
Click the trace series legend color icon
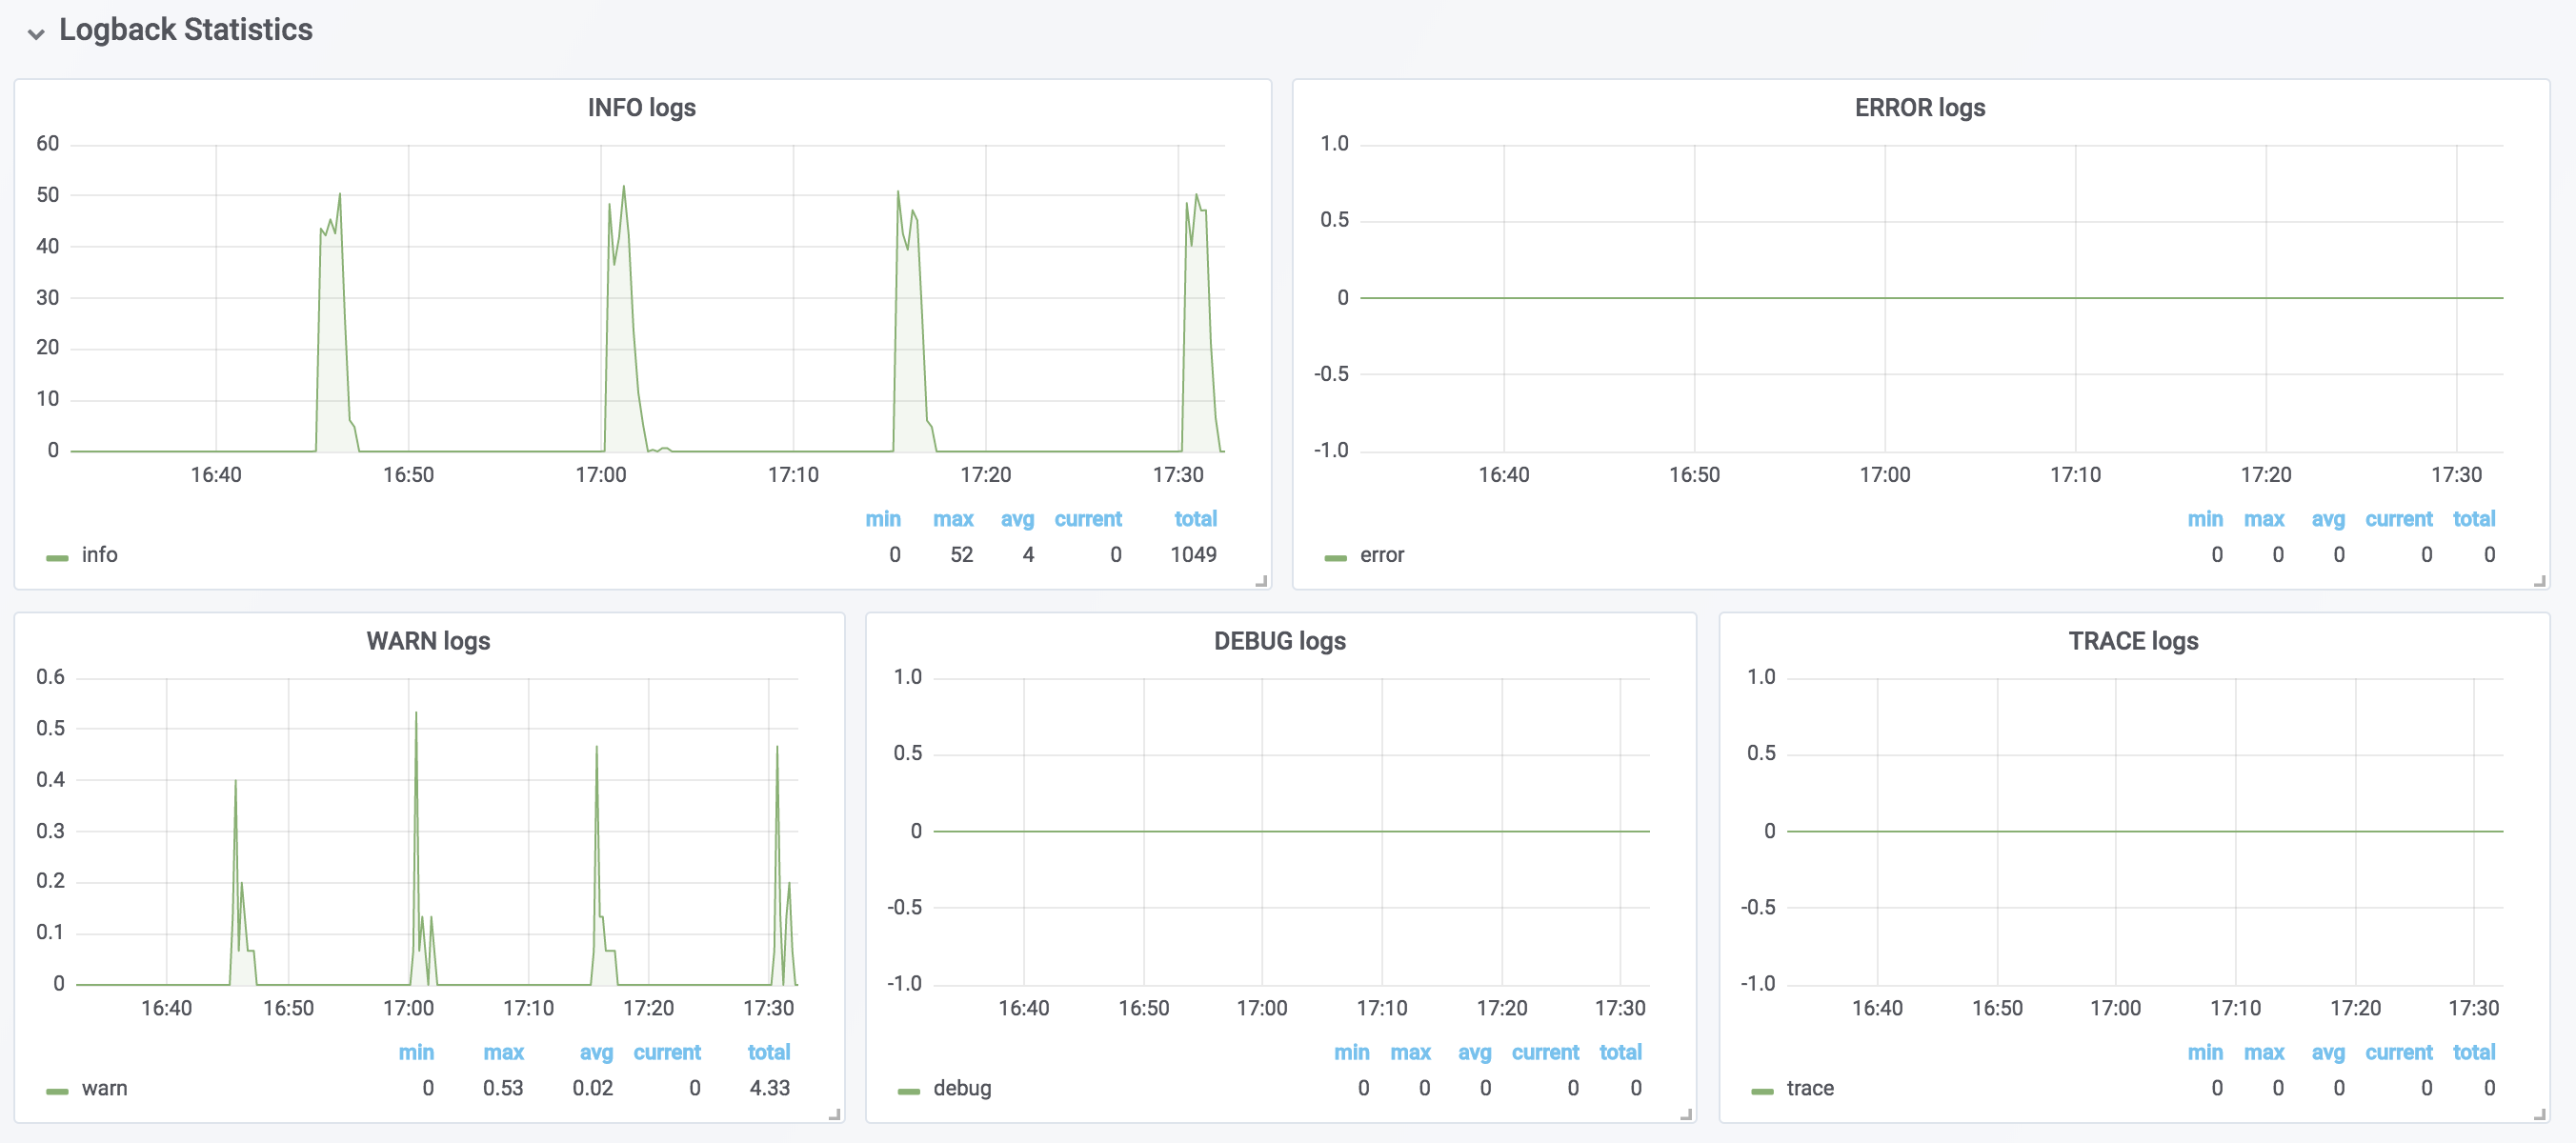tap(1762, 1090)
